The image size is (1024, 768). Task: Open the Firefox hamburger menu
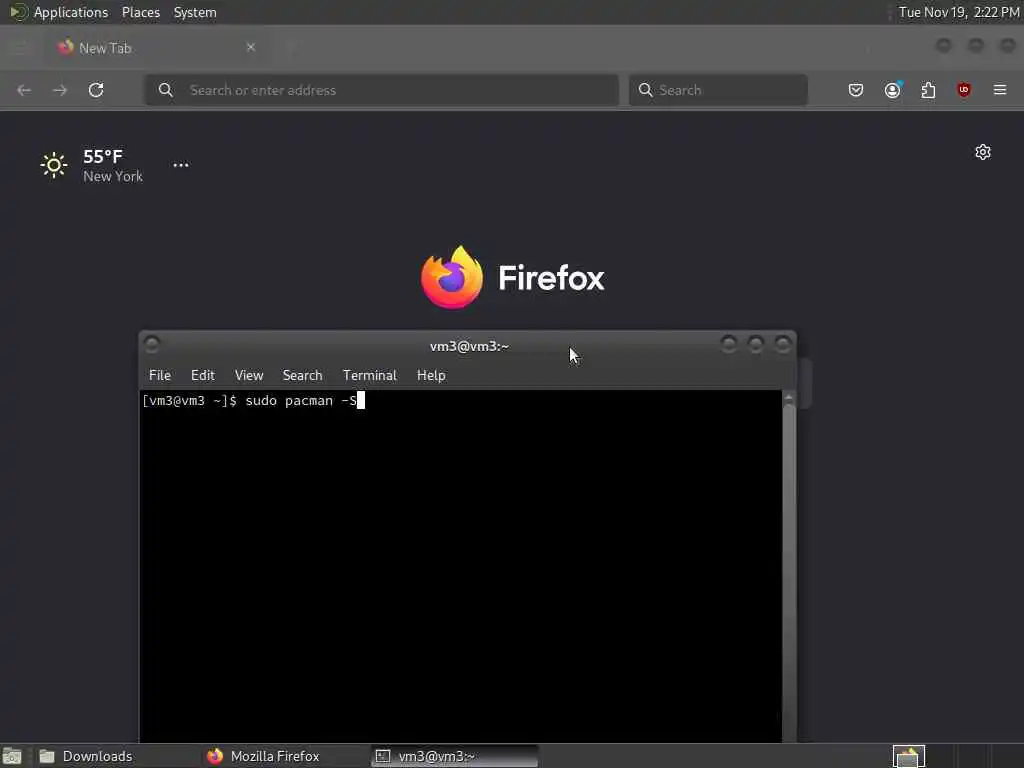coord(1000,90)
